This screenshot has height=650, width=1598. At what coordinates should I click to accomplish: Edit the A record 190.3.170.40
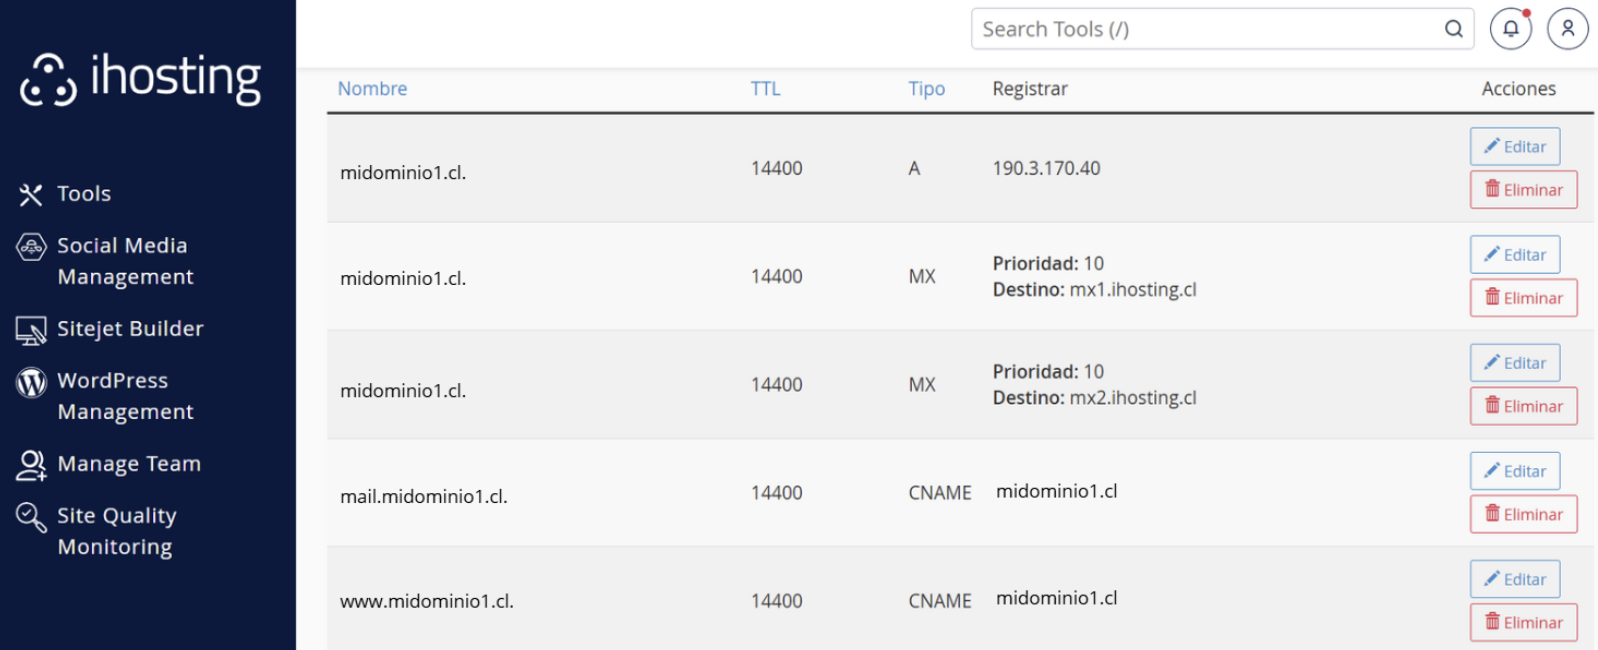(x=1514, y=147)
